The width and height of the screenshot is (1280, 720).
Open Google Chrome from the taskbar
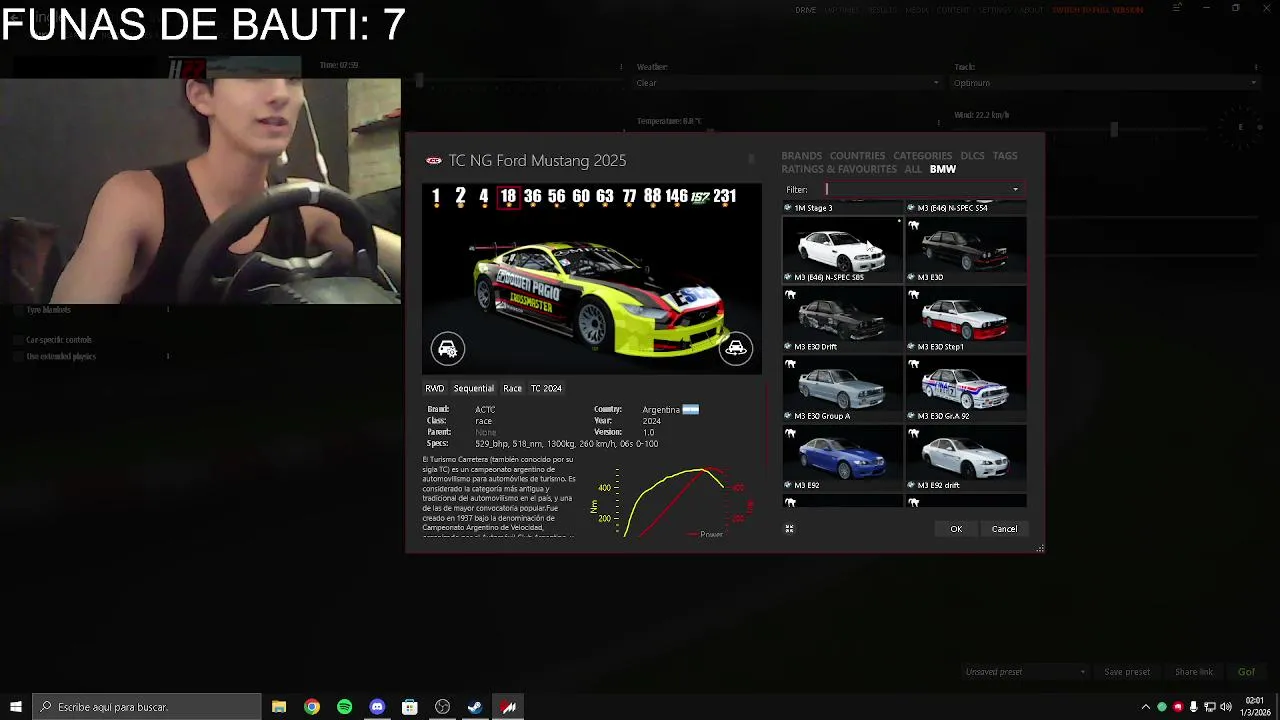click(x=312, y=707)
